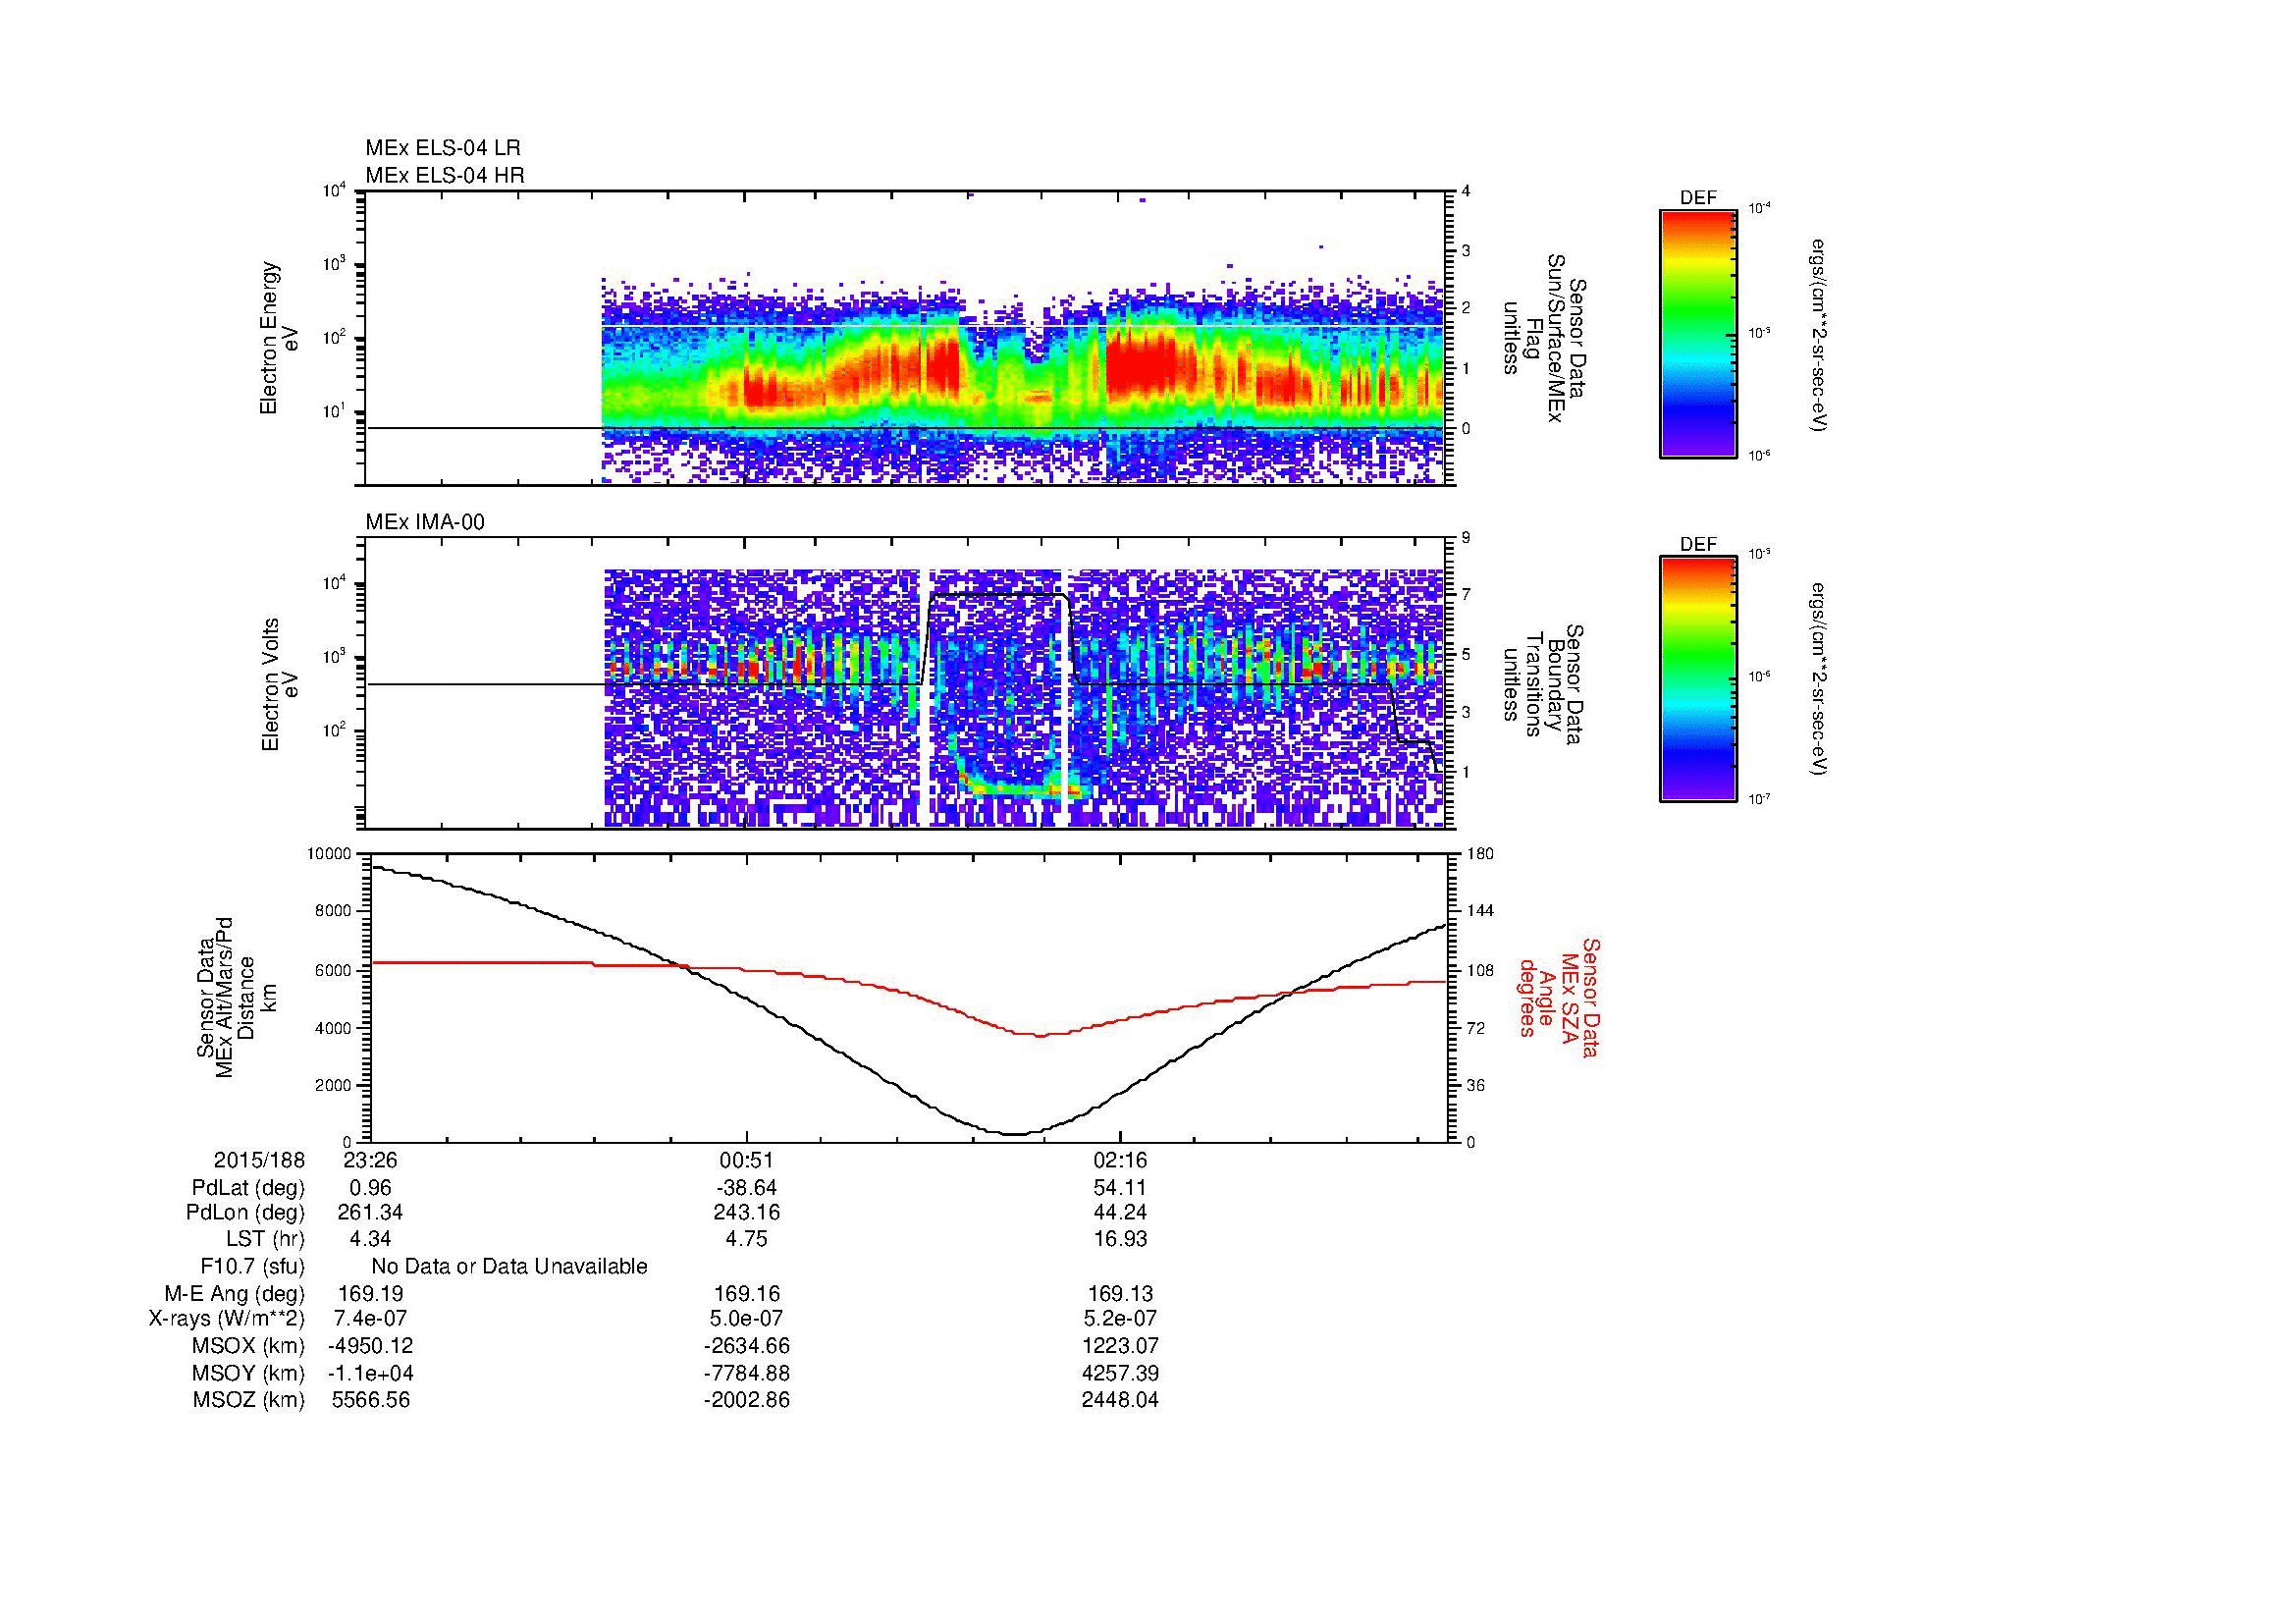Screen dimensions: 2296x1623
Task: Click the time tick label '23:26'
Action: 371,1160
